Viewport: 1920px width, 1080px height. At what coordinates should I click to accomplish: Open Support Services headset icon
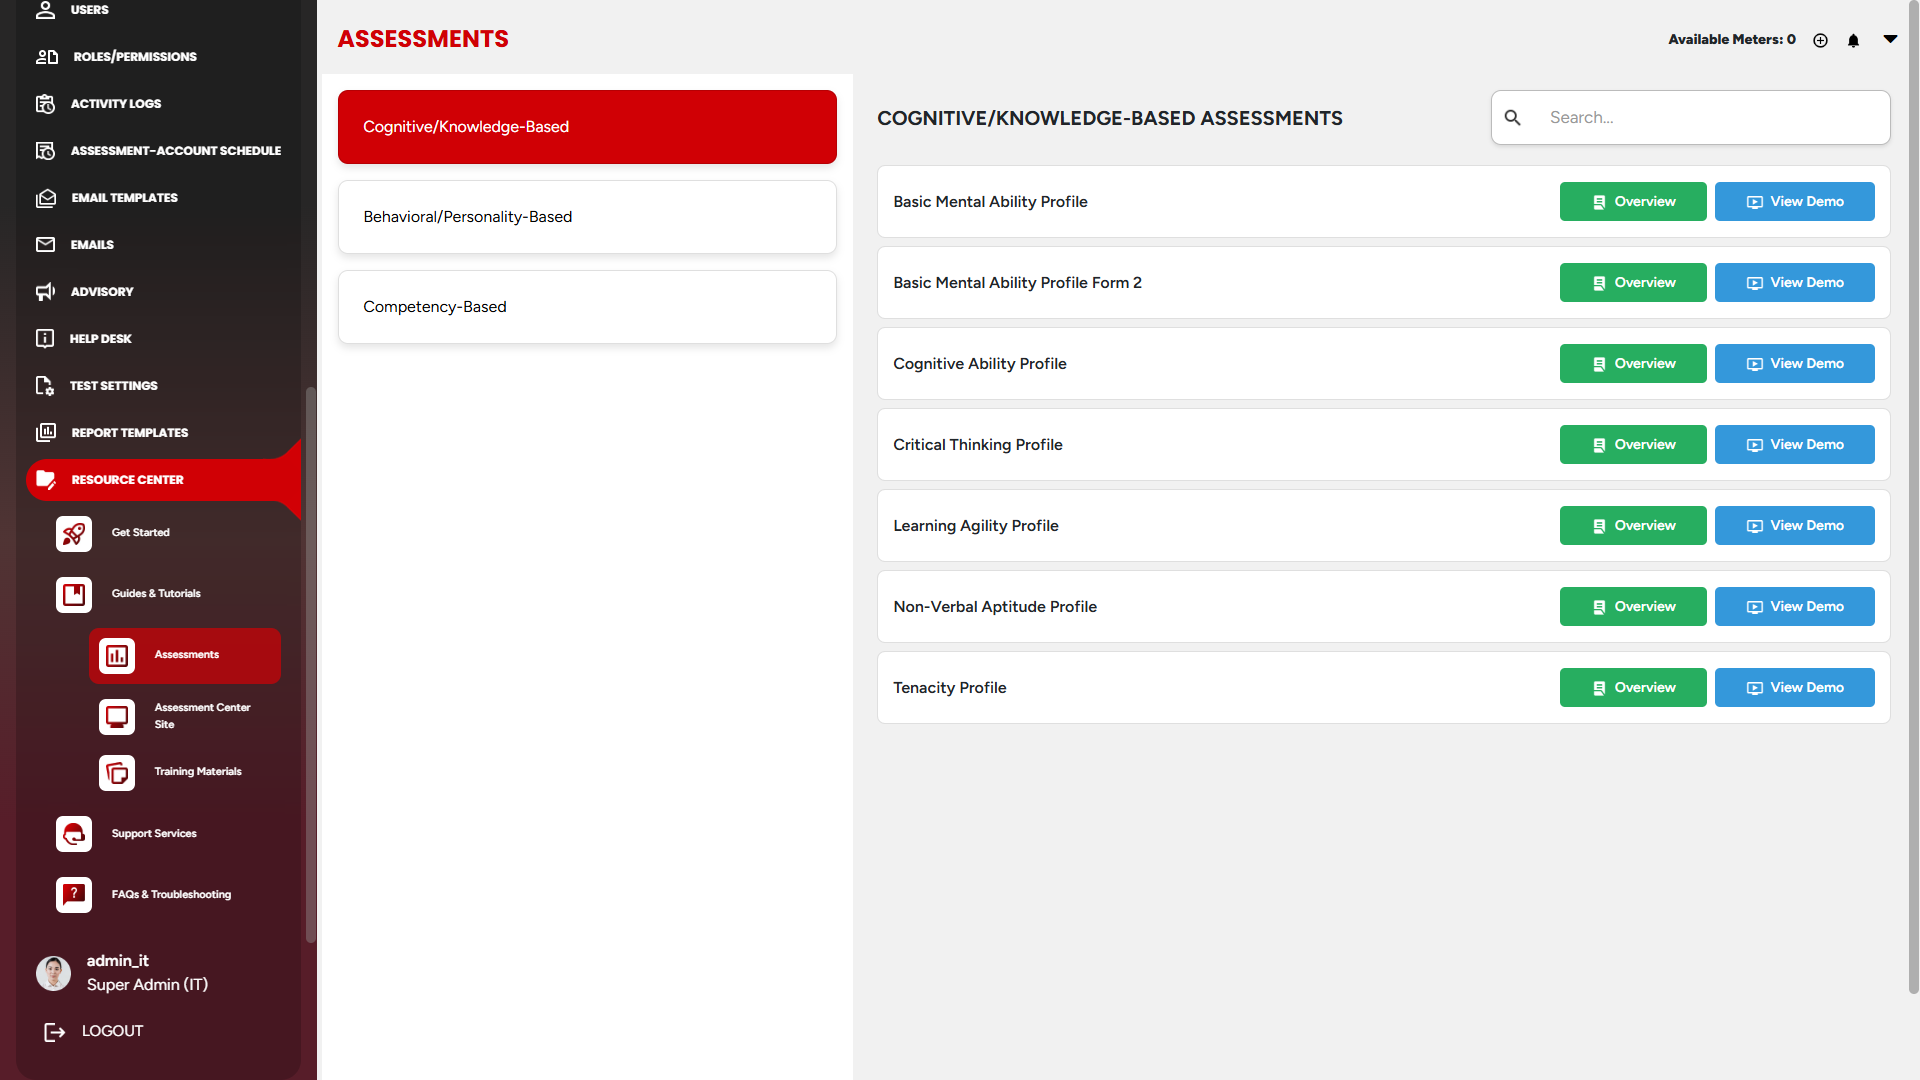point(74,834)
